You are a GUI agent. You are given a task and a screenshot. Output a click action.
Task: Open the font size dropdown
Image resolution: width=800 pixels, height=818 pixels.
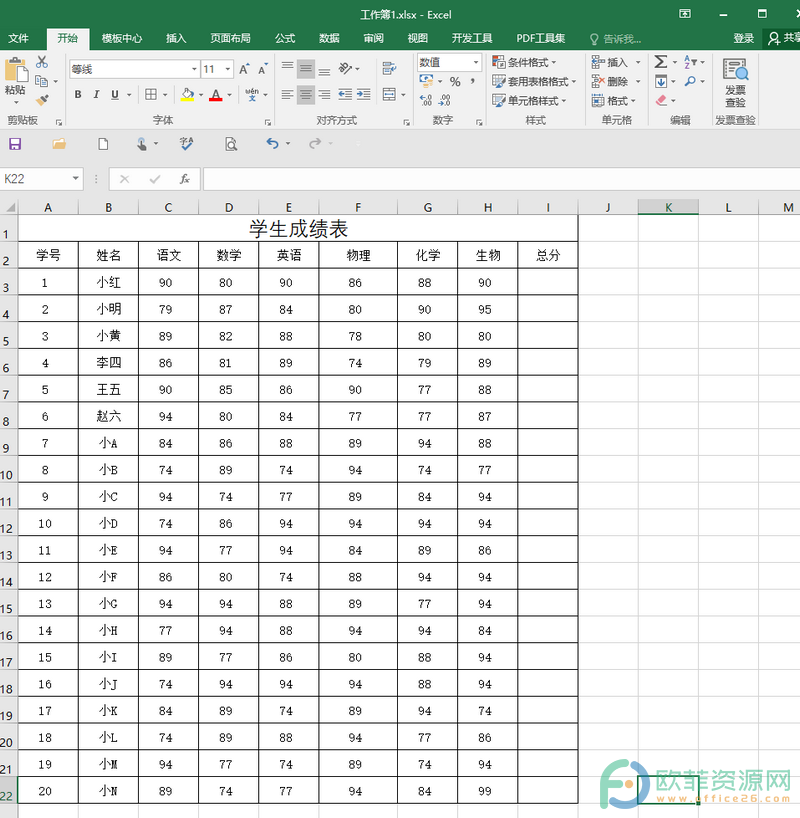[228, 69]
